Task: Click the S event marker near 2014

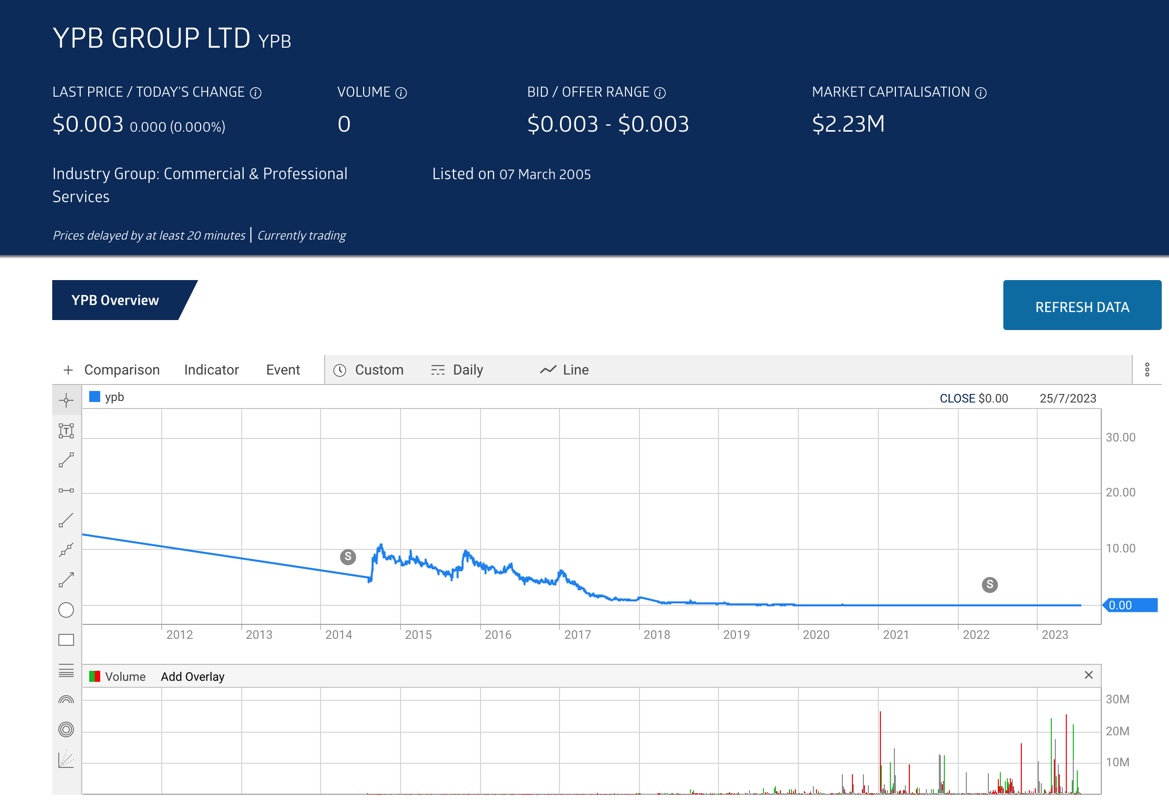Action: click(348, 557)
